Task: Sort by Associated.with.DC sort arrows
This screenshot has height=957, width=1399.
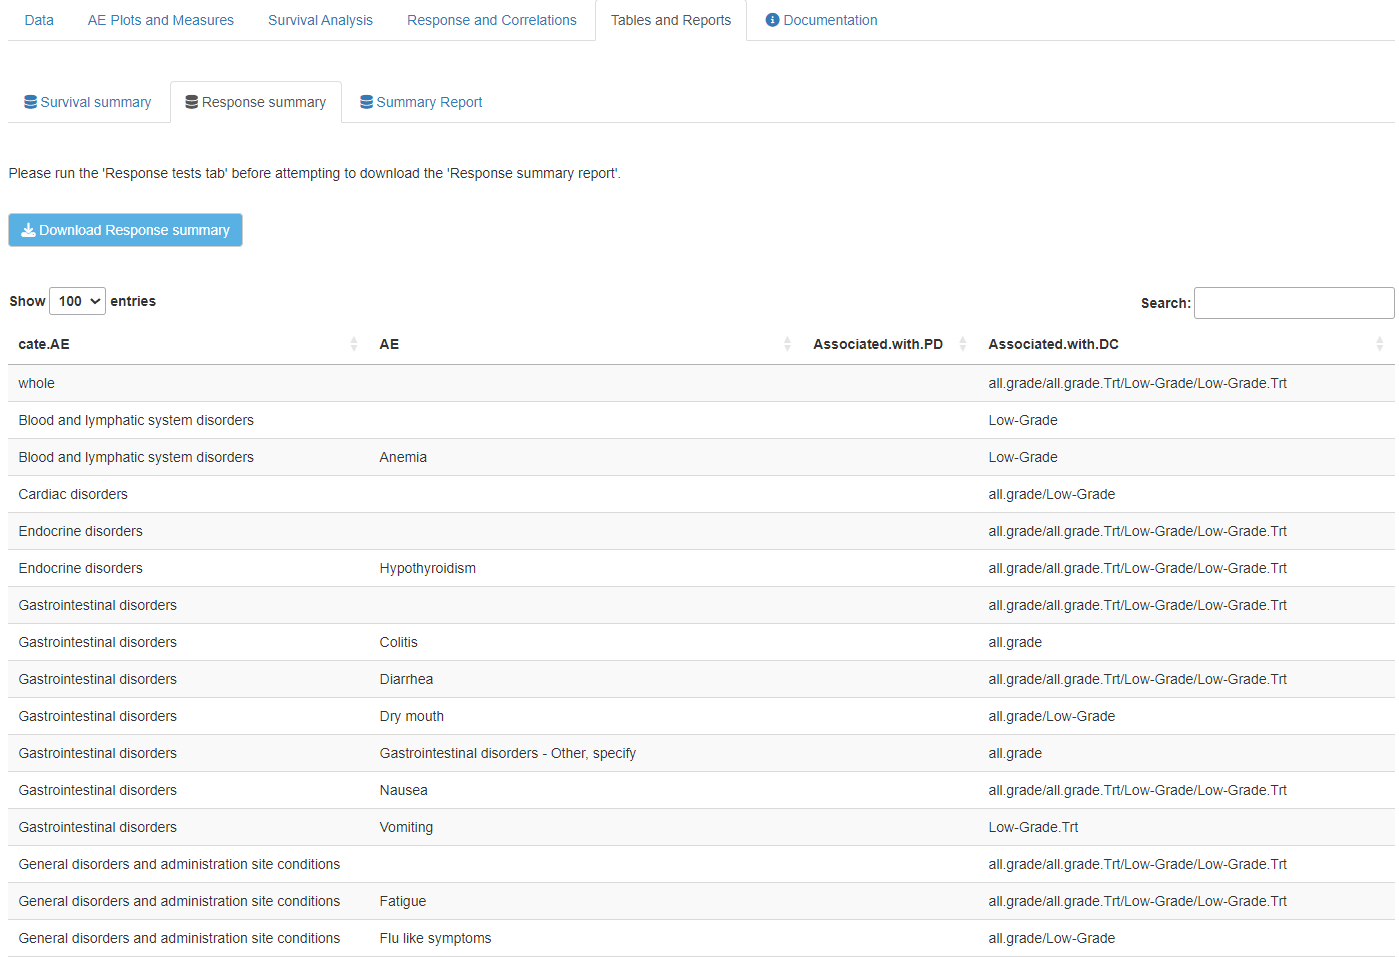Action: (x=1379, y=344)
